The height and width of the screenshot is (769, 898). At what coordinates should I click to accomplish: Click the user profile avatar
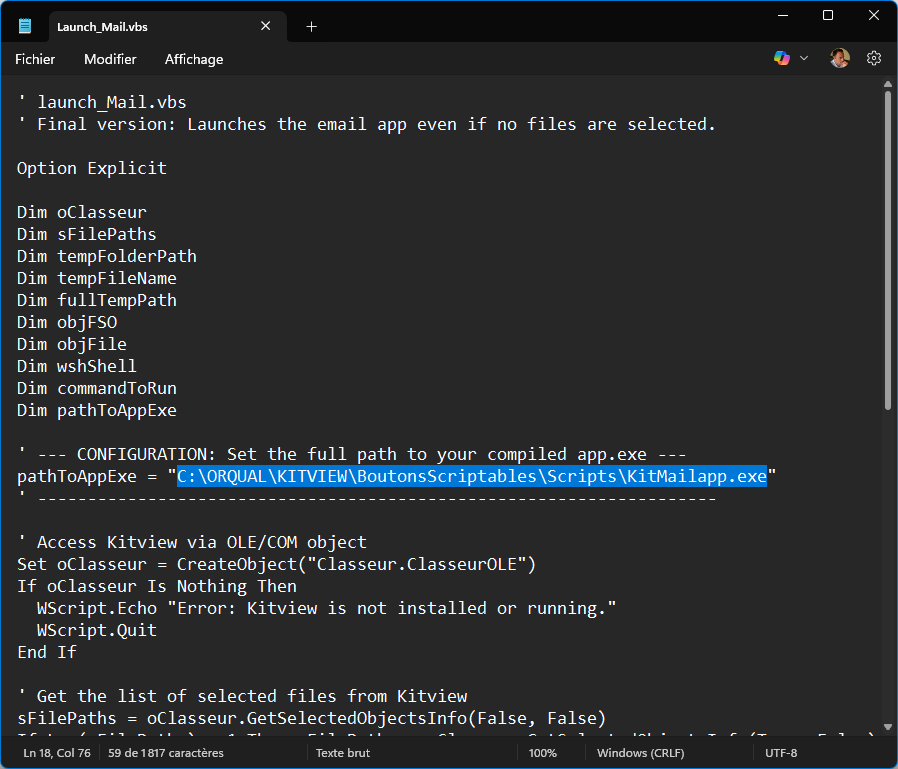coord(839,59)
